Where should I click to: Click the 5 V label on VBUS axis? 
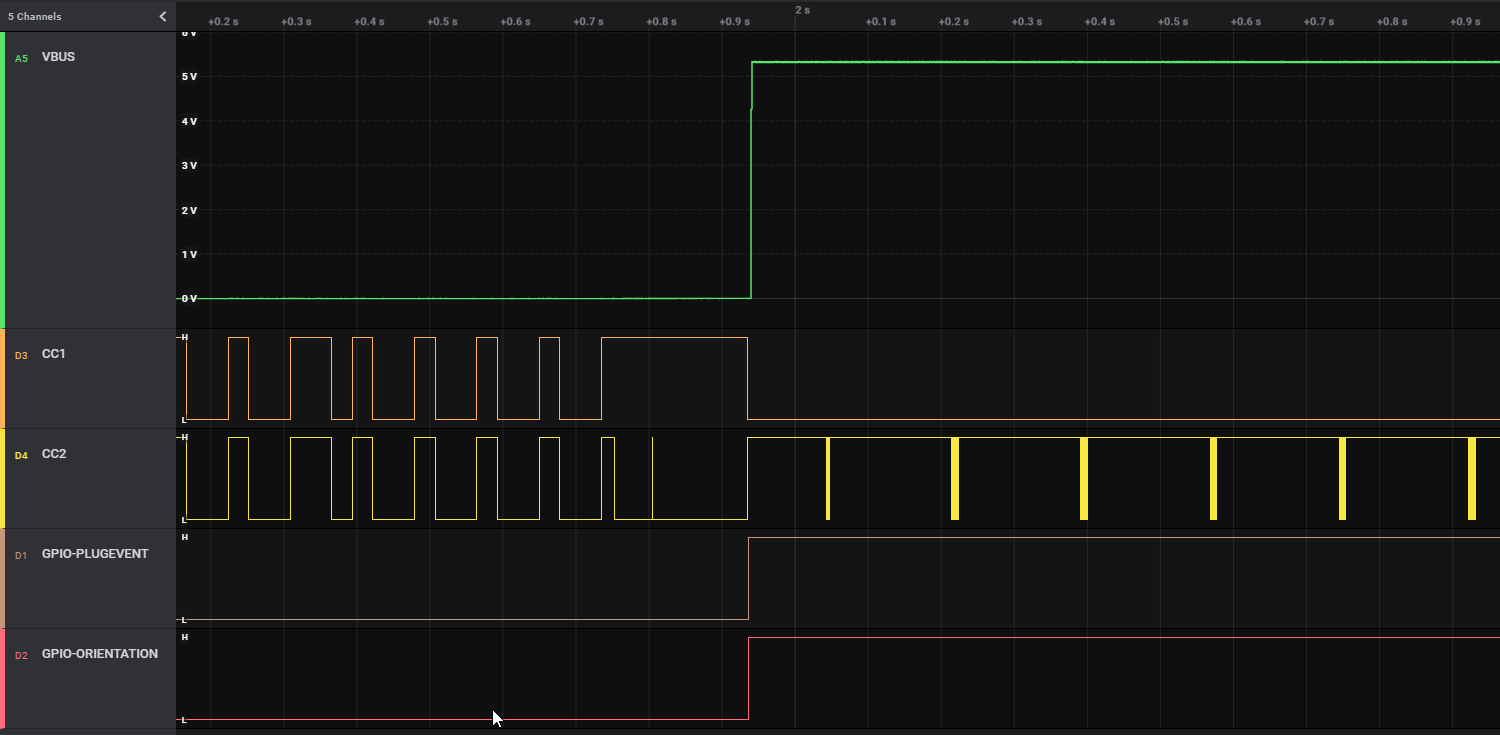[188, 77]
